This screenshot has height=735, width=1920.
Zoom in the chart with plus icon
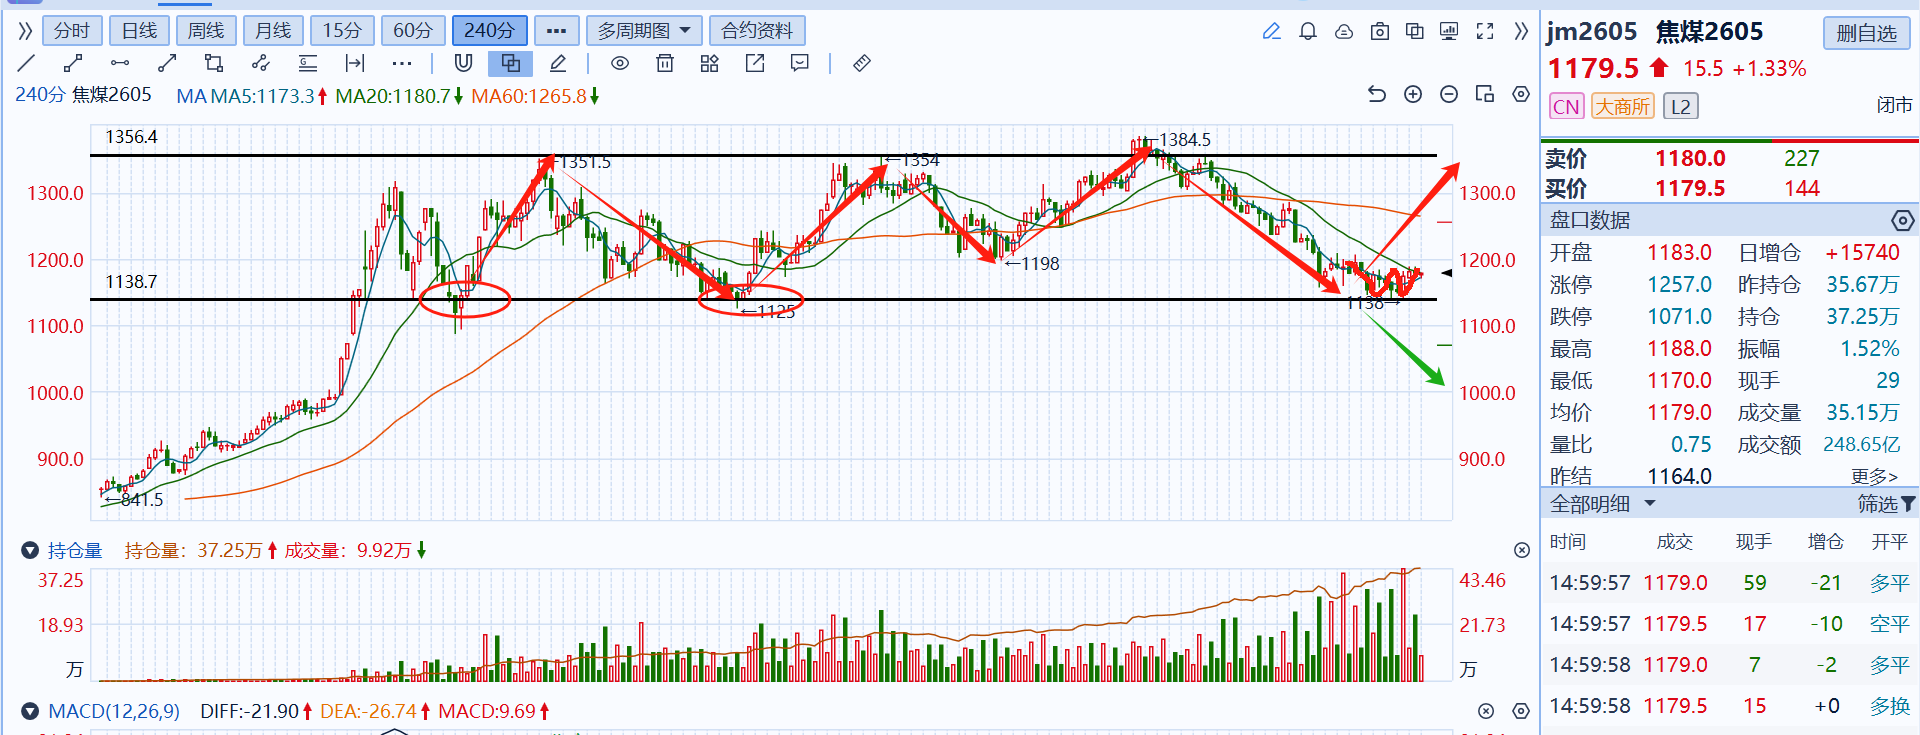1413,95
